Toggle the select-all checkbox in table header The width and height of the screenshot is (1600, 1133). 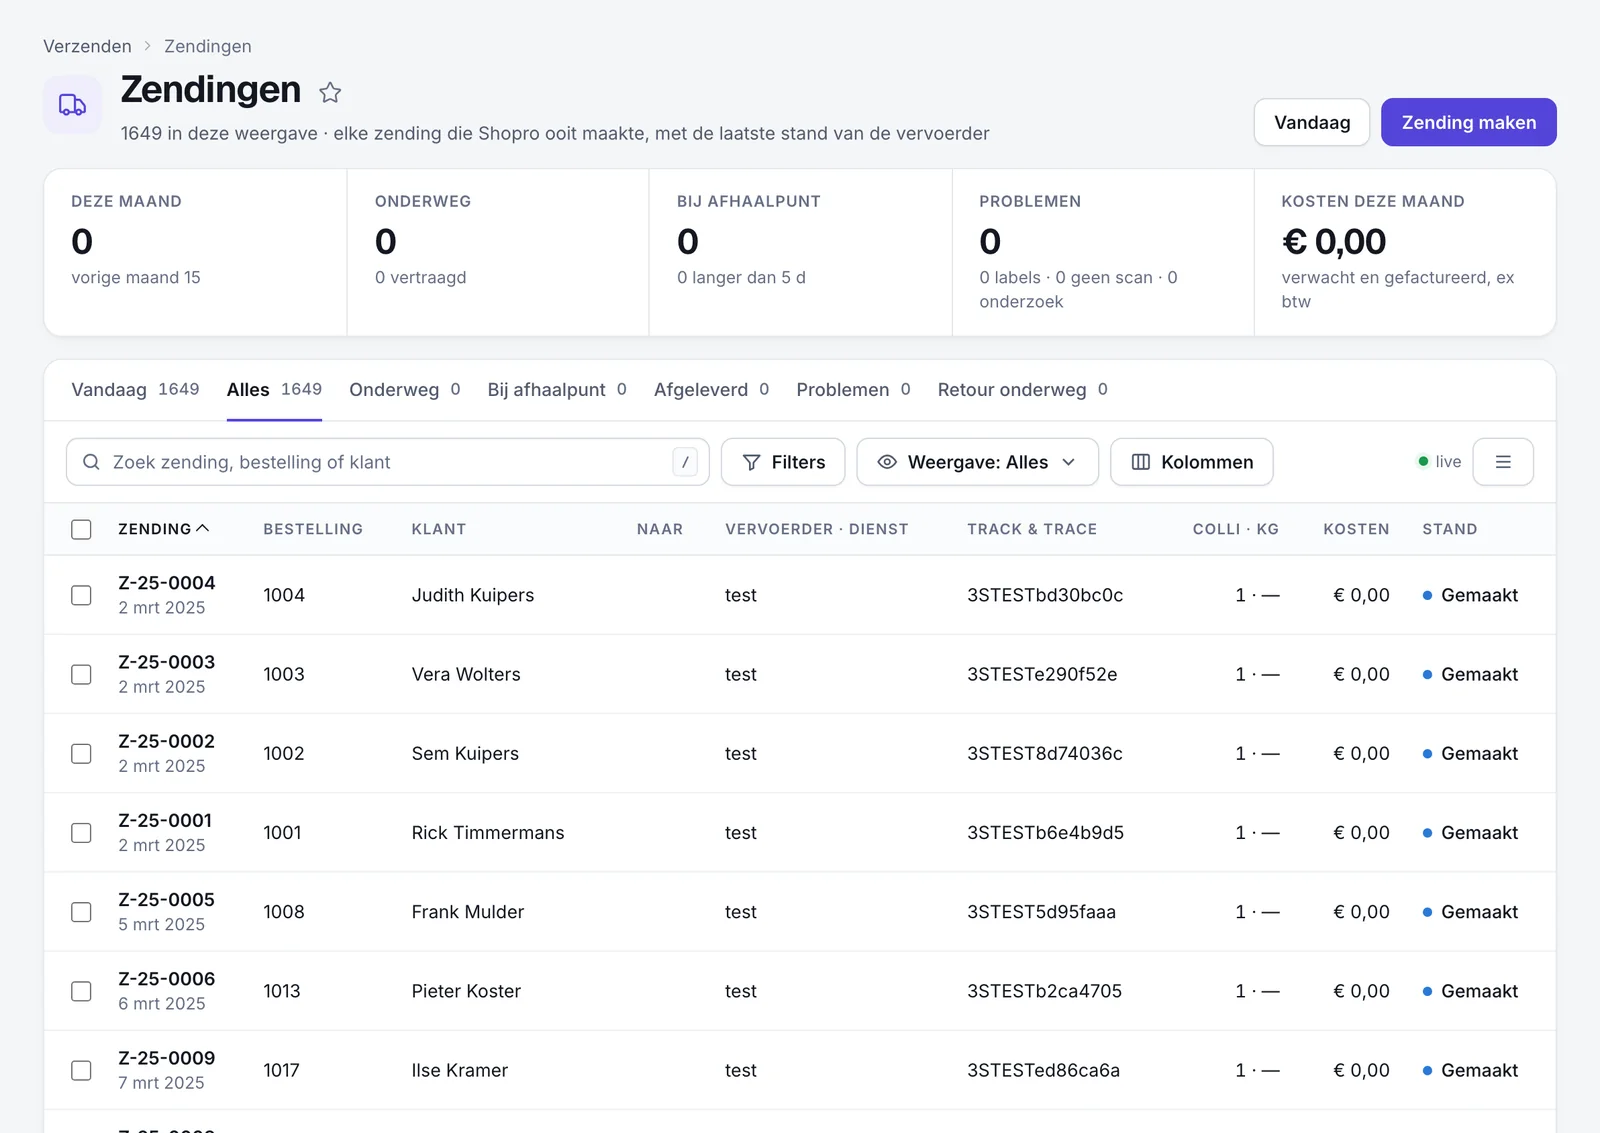[x=82, y=529]
